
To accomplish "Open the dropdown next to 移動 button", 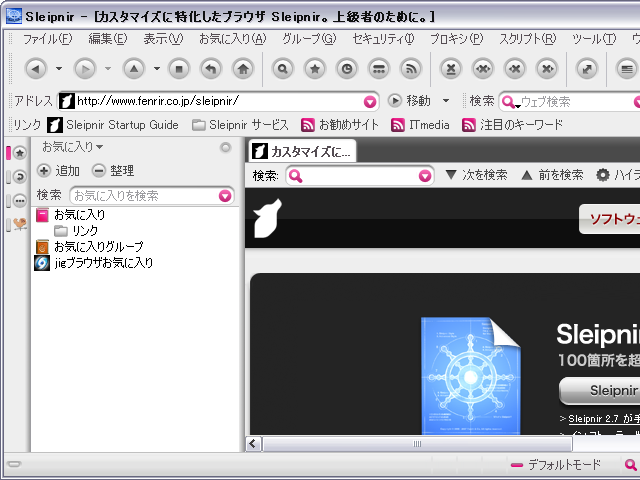I will (446, 101).
